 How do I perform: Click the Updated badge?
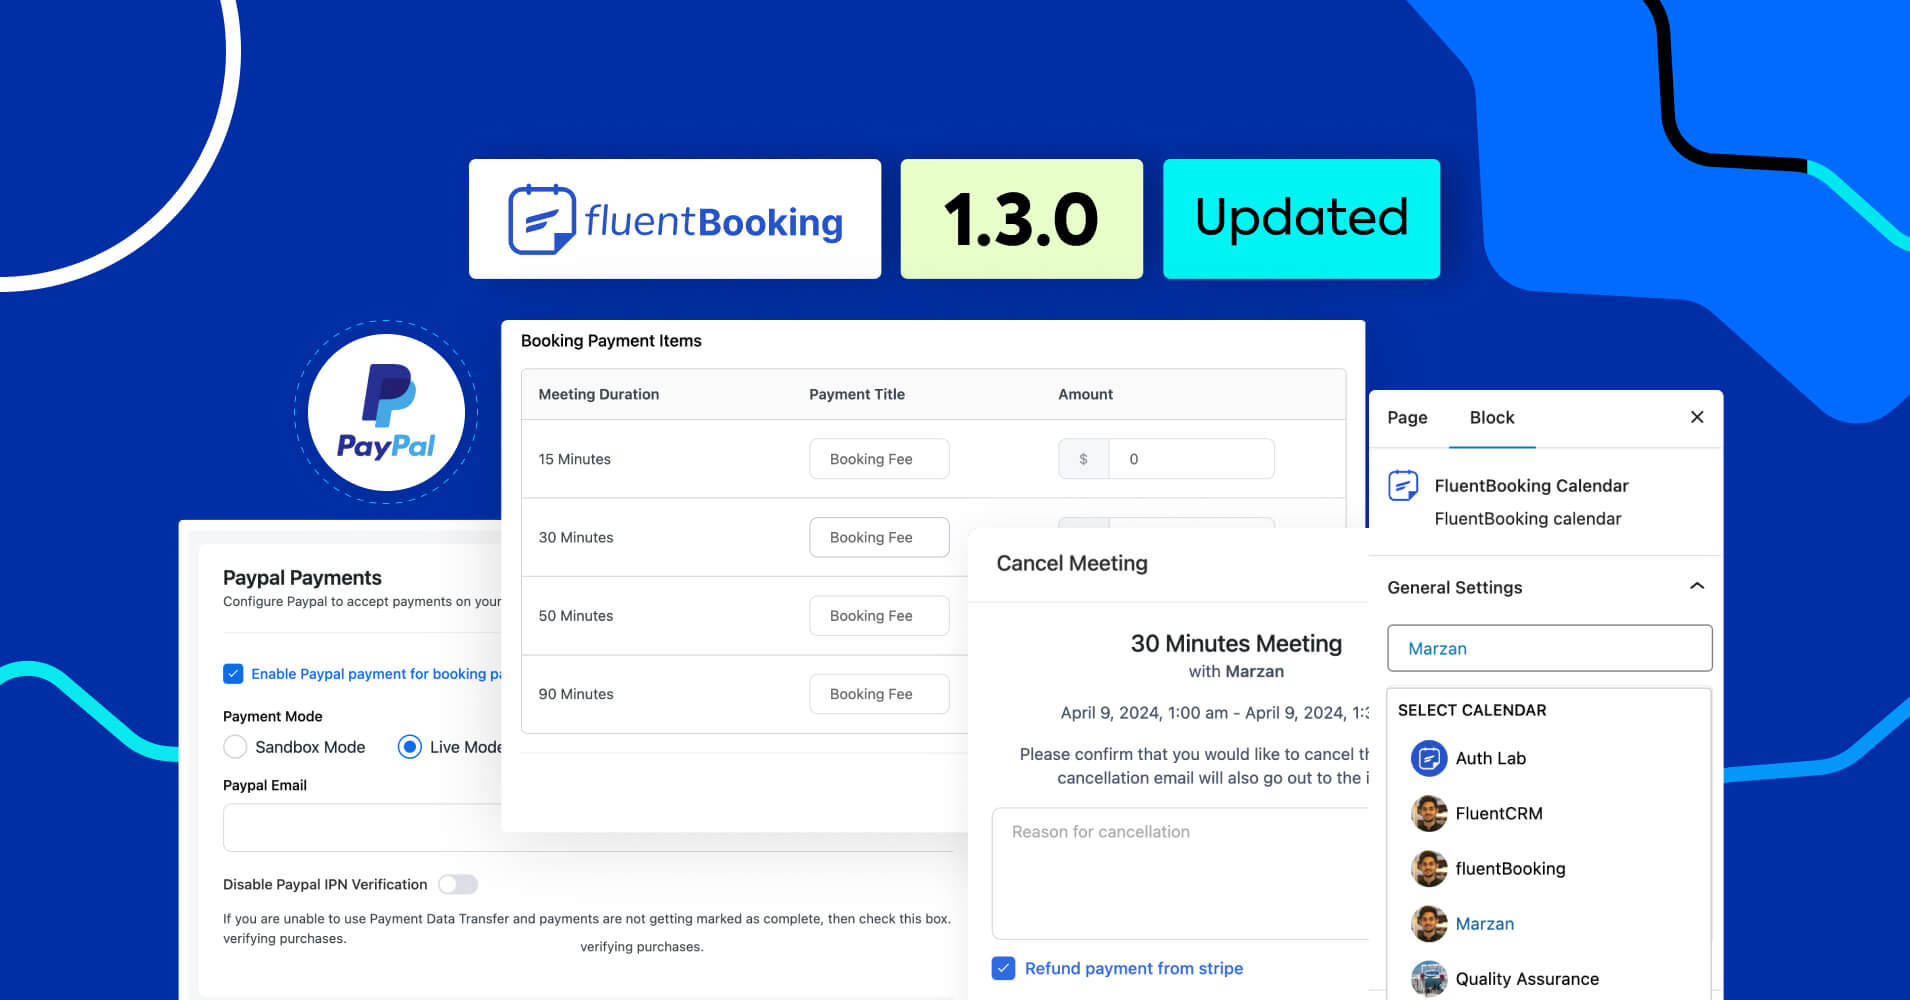coord(1301,219)
